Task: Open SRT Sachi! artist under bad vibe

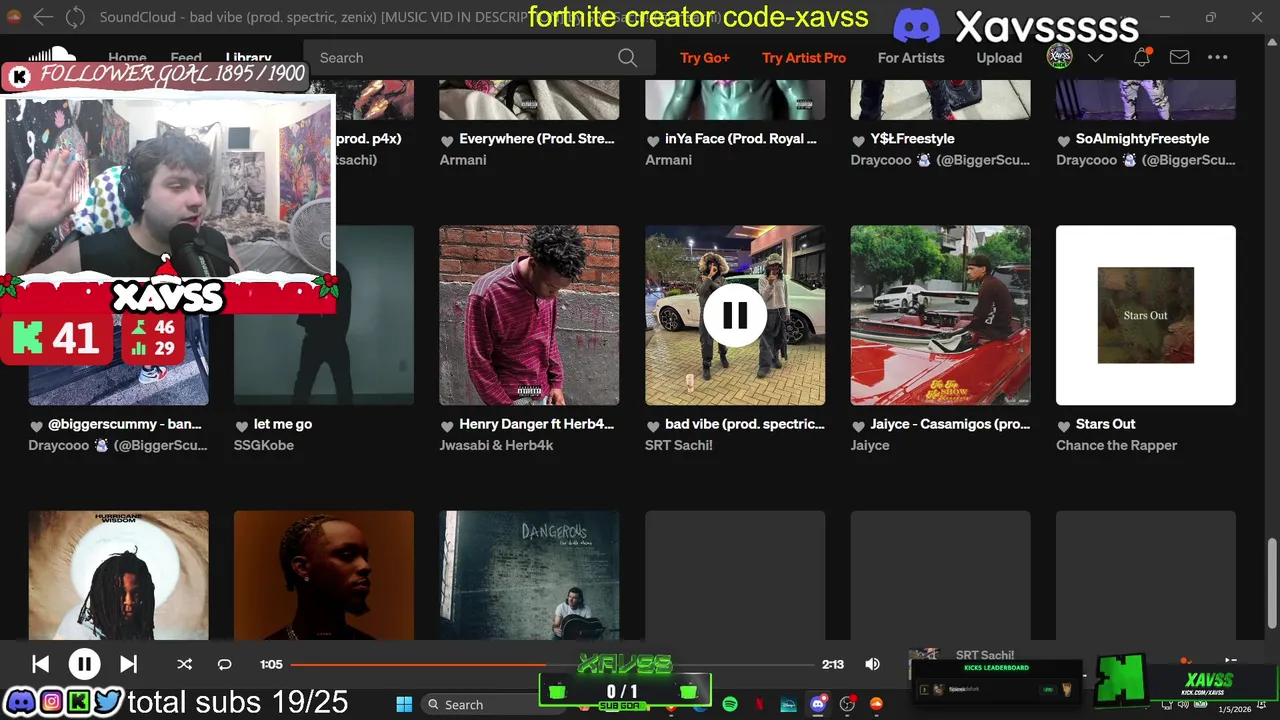Action: click(679, 445)
